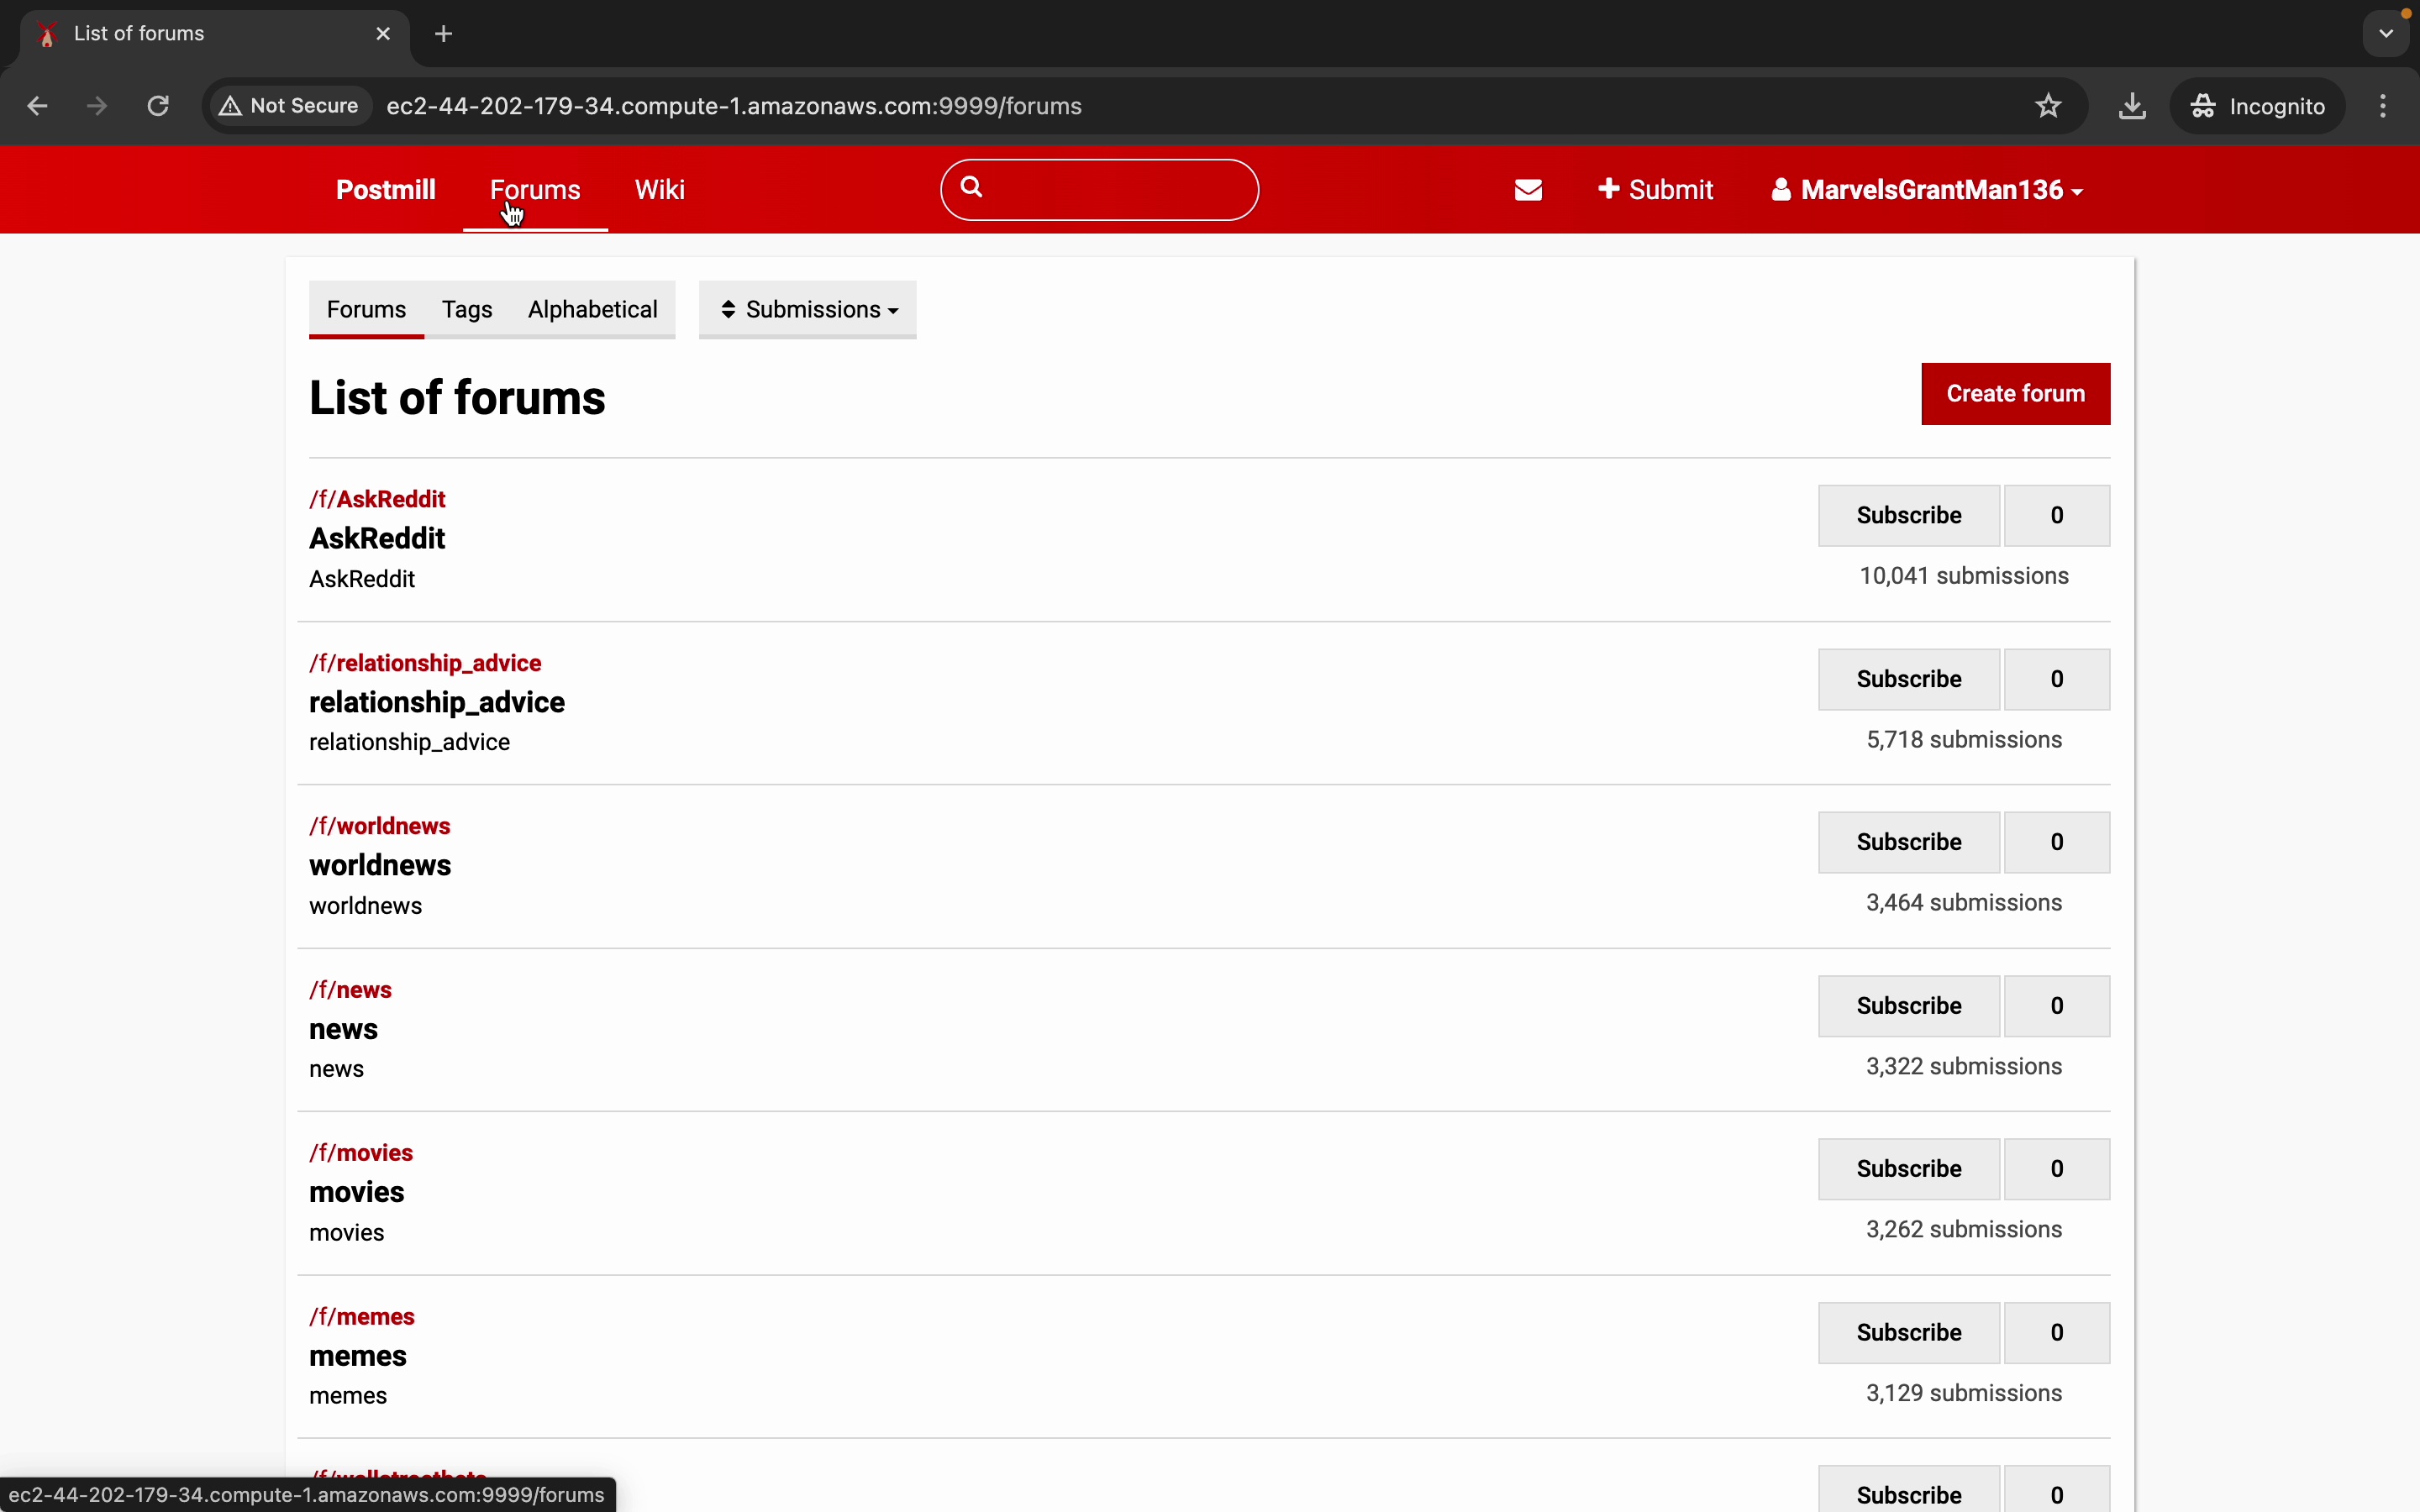Screen dimensions: 2420x1512
Task: Open a new browser tab
Action: tap(444, 34)
